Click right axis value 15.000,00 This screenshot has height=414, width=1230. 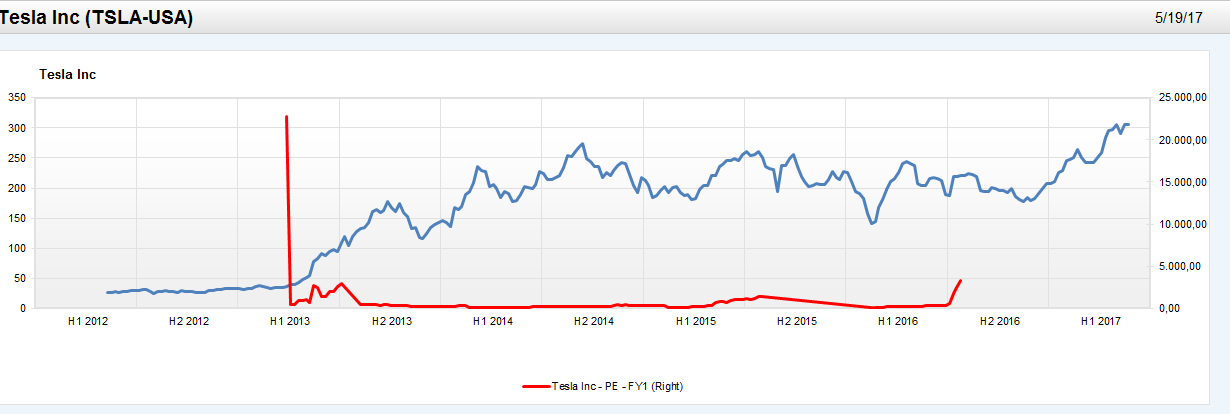click(1182, 182)
